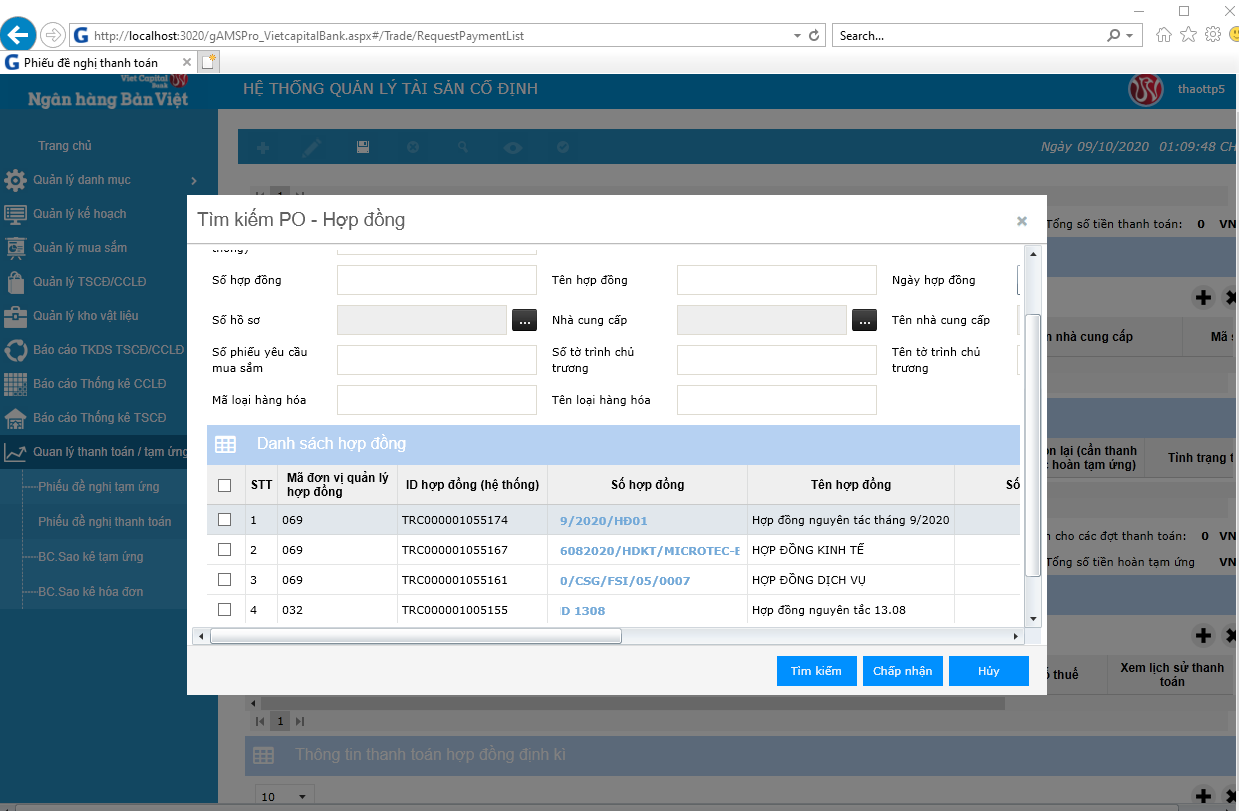Click the line chart icon beside Quan lý thanh toán
This screenshot has width=1239, height=811.
15,452
